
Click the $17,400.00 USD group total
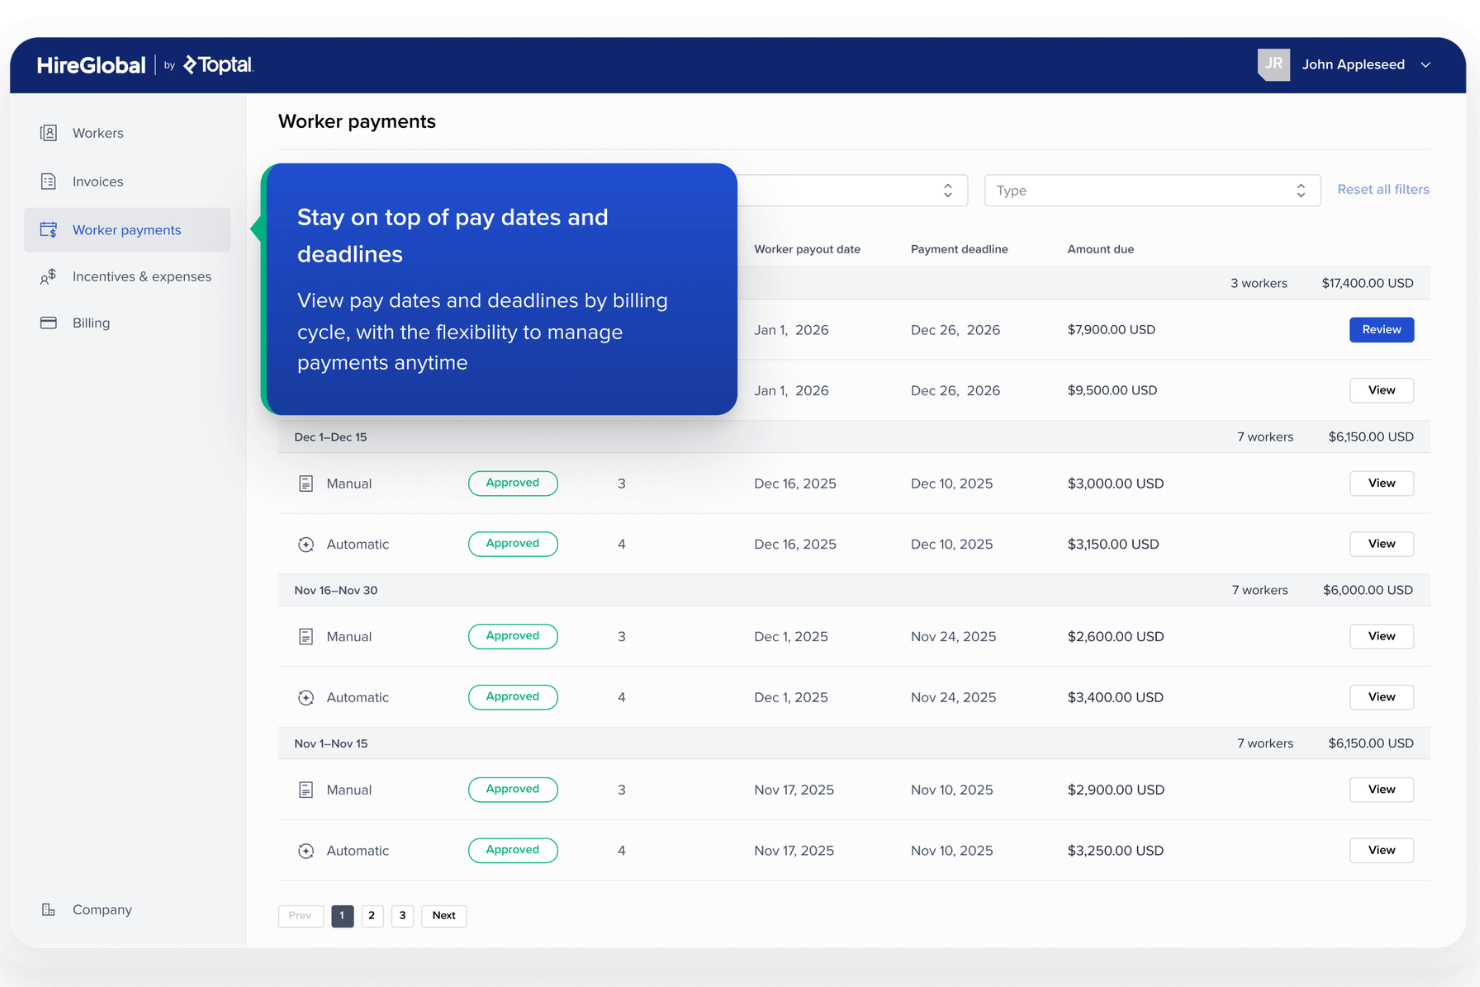(1367, 283)
